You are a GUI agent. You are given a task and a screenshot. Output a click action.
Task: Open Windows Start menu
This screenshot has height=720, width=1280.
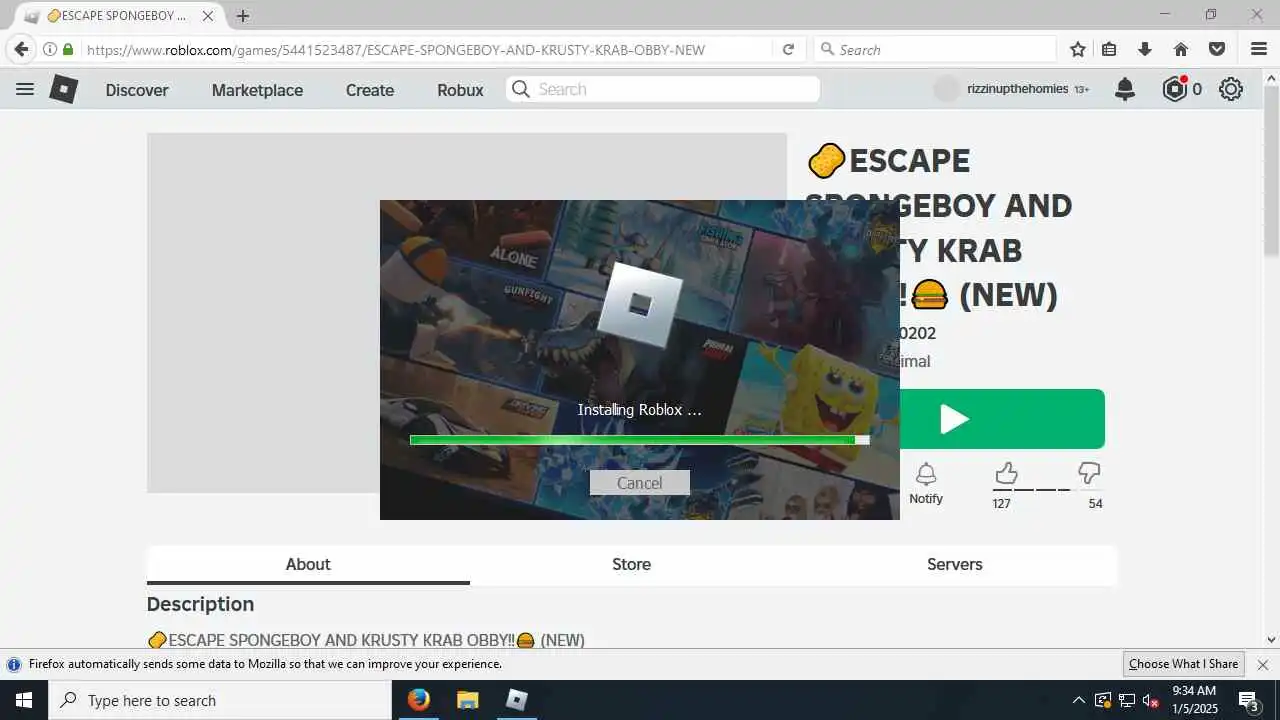(x=24, y=700)
